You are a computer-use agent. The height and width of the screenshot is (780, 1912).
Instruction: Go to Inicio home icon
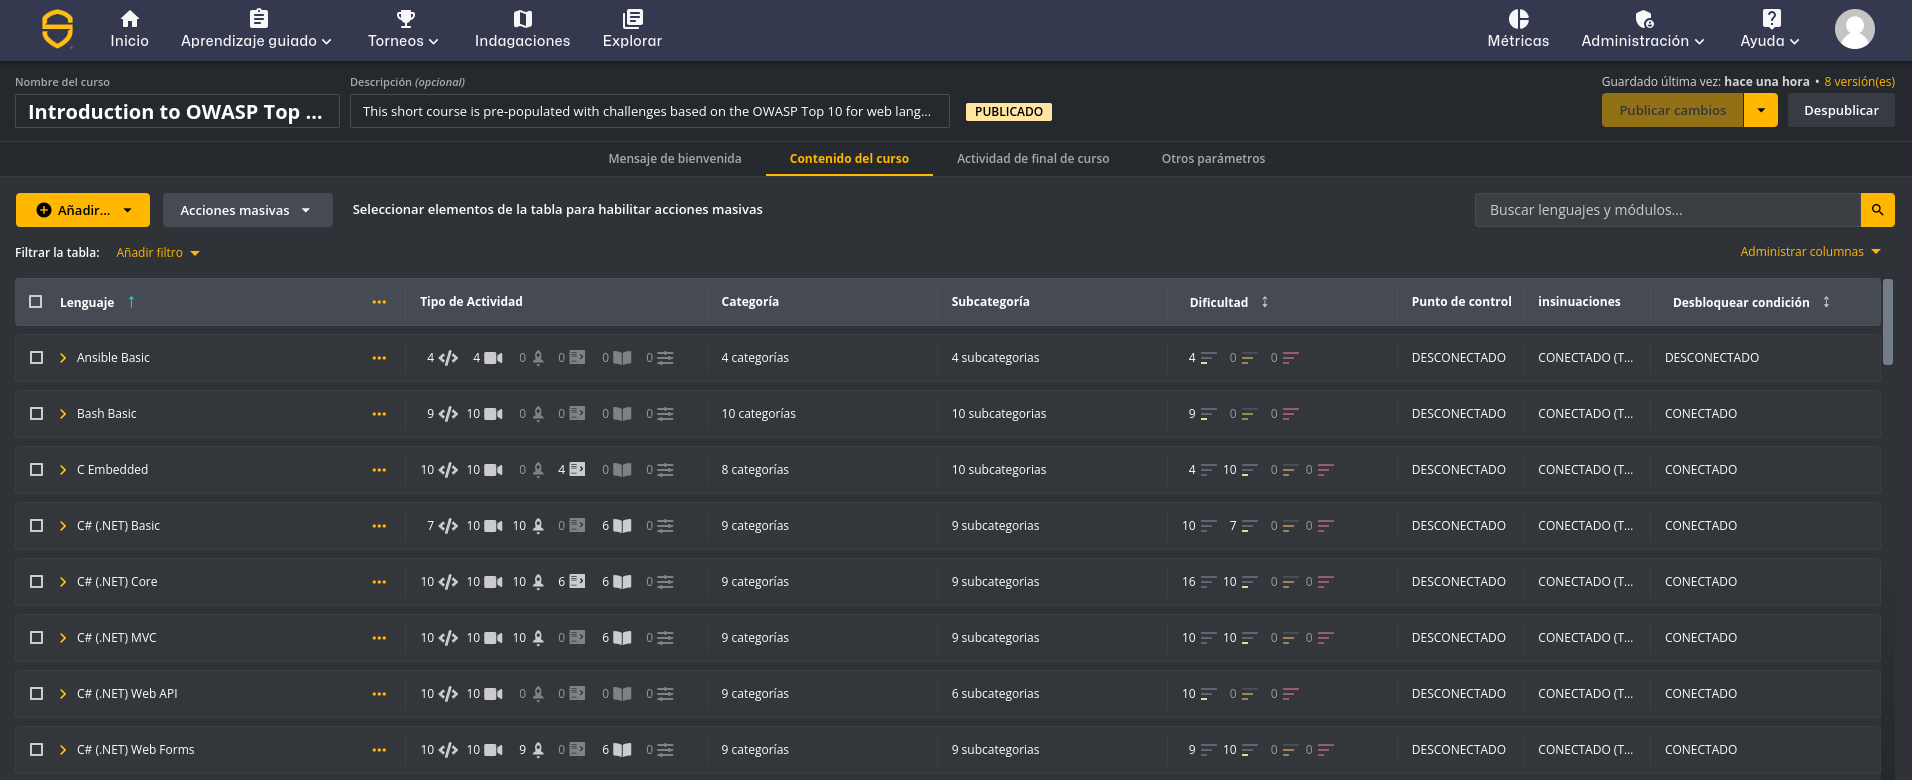[x=129, y=18]
